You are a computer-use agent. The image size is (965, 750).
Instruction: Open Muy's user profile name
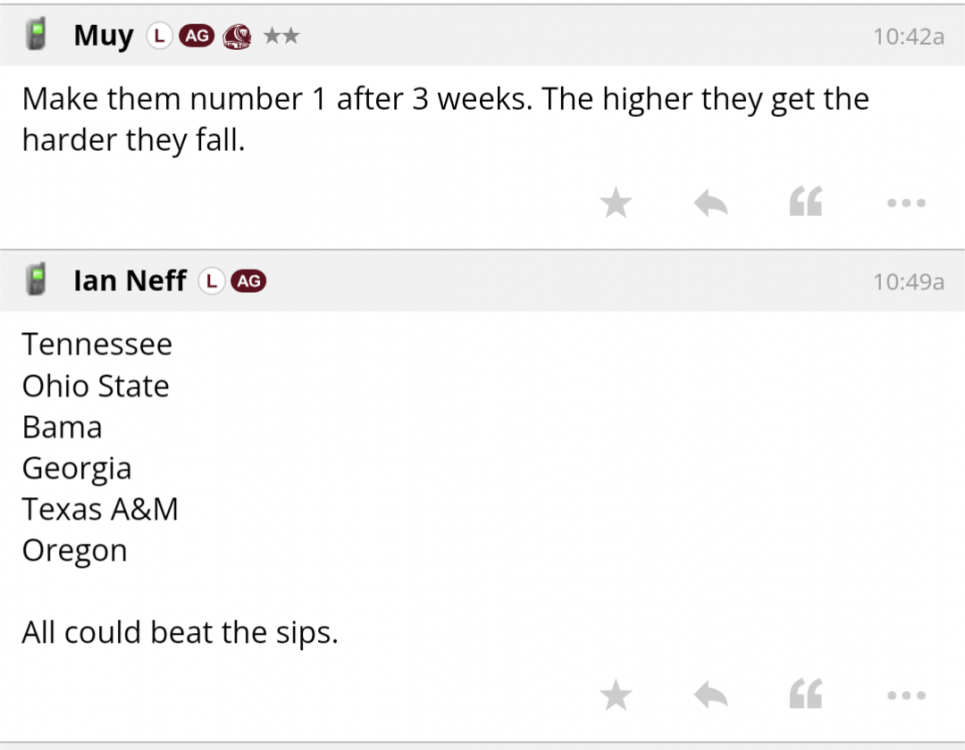103,36
